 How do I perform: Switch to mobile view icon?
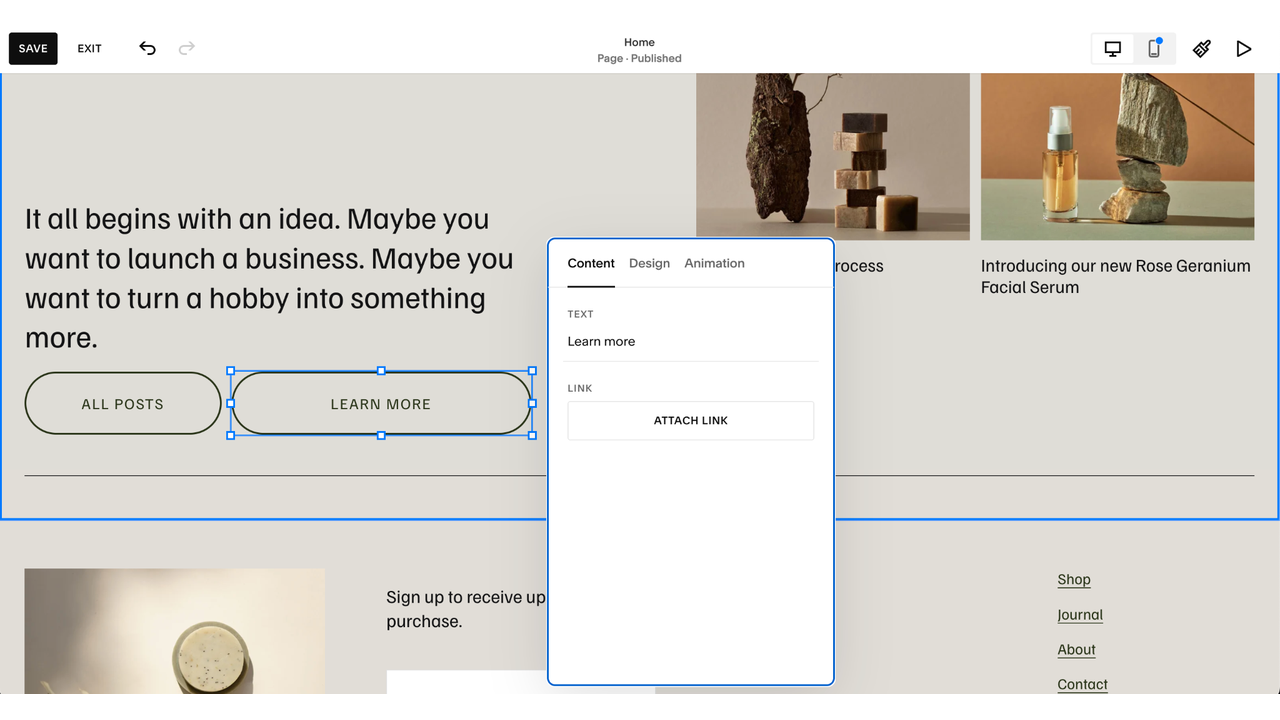pyautogui.click(x=1154, y=48)
